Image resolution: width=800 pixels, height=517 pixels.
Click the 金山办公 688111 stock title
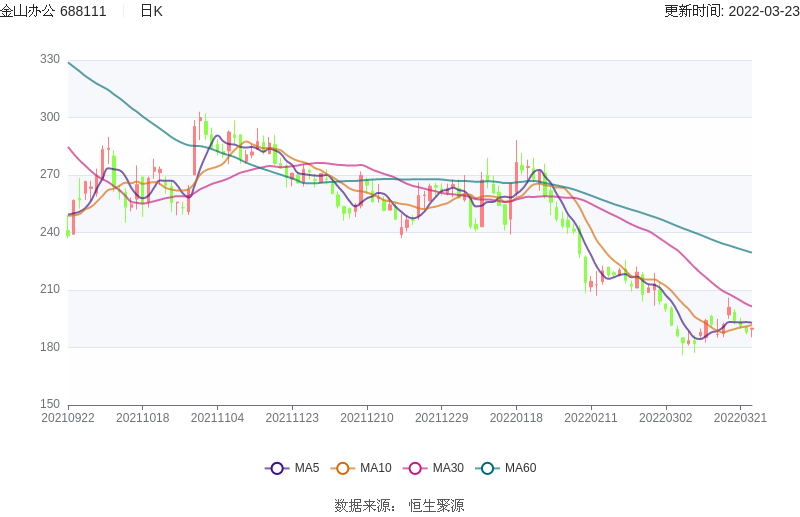(x=54, y=11)
